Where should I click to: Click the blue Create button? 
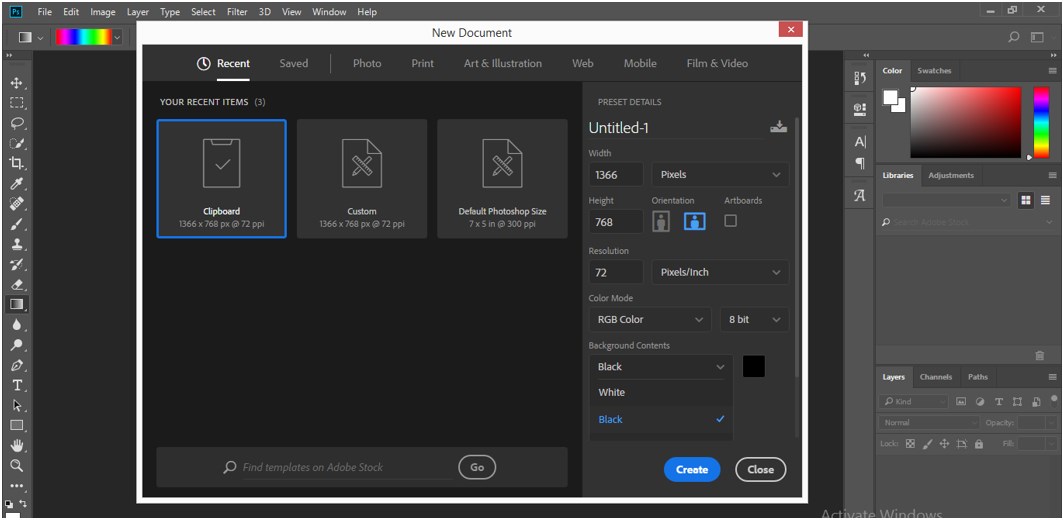coord(691,469)
